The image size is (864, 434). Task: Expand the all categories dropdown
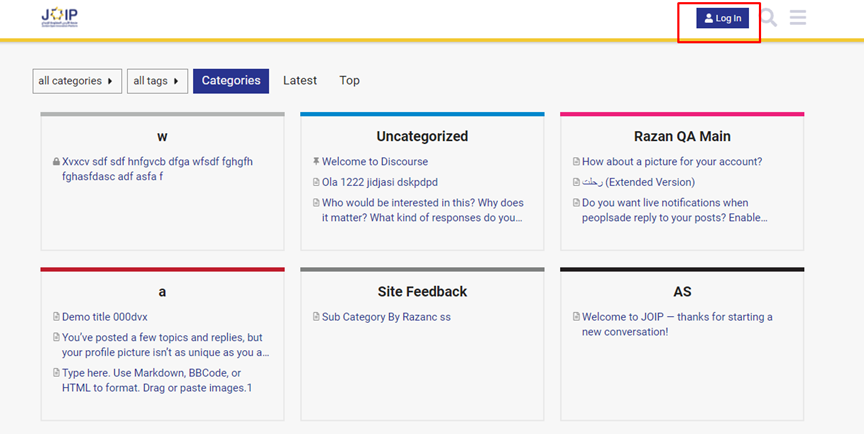pos(77,81)
